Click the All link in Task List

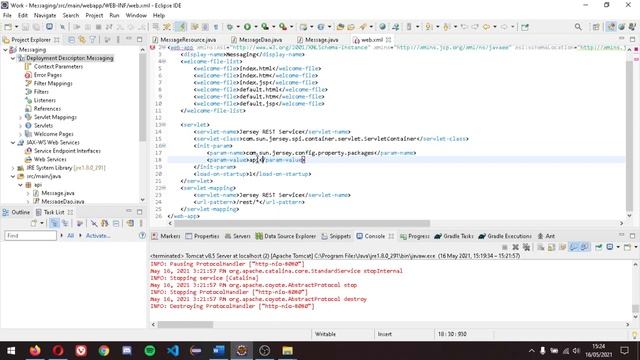click(x=71, y=236)
